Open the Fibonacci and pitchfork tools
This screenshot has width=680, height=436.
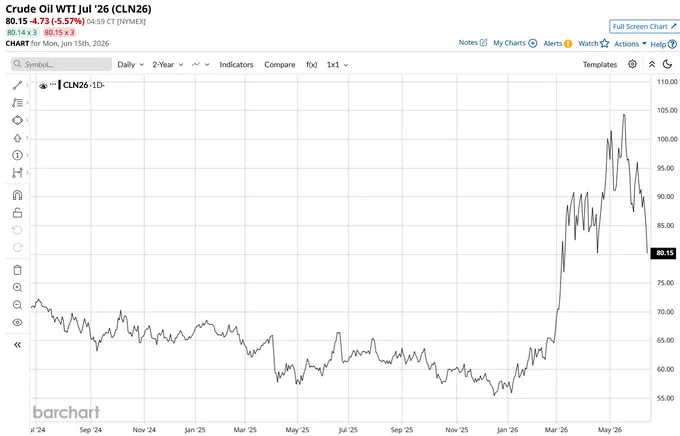17,103
